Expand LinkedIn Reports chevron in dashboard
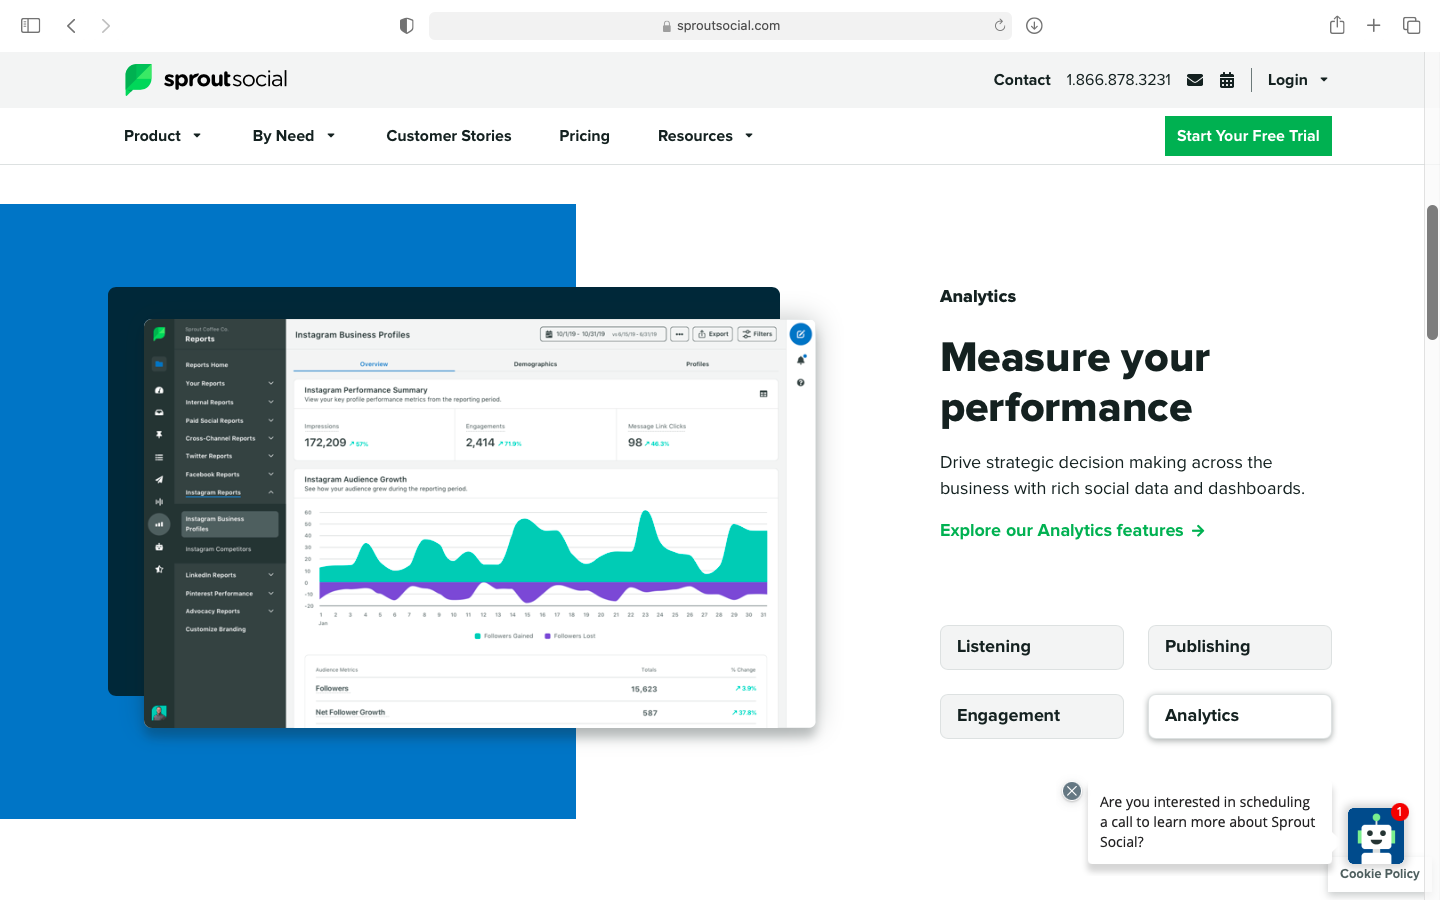The height and width of the screenshot is (900, 1440). coord(270,575)
